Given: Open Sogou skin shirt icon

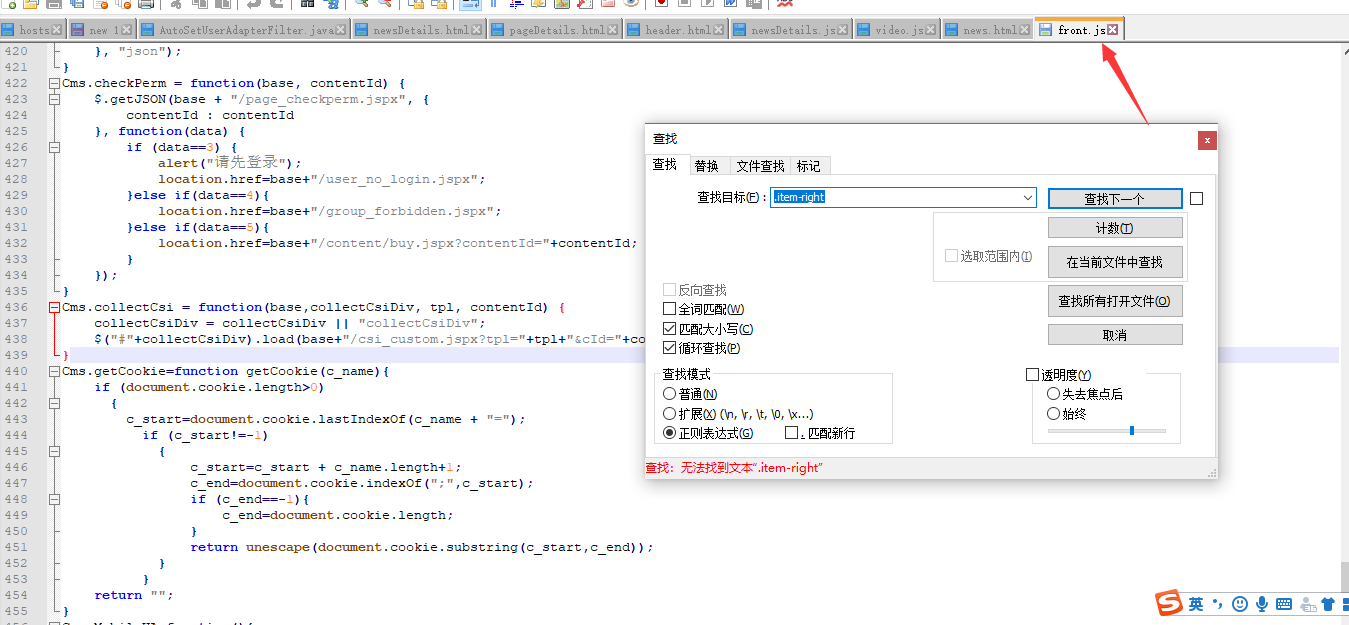Looking at the screenshot, I should [1327, 604].
